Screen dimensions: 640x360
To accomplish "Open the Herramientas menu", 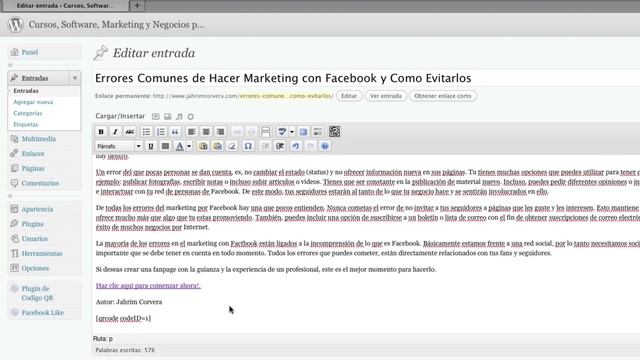I will click(42, 253).
